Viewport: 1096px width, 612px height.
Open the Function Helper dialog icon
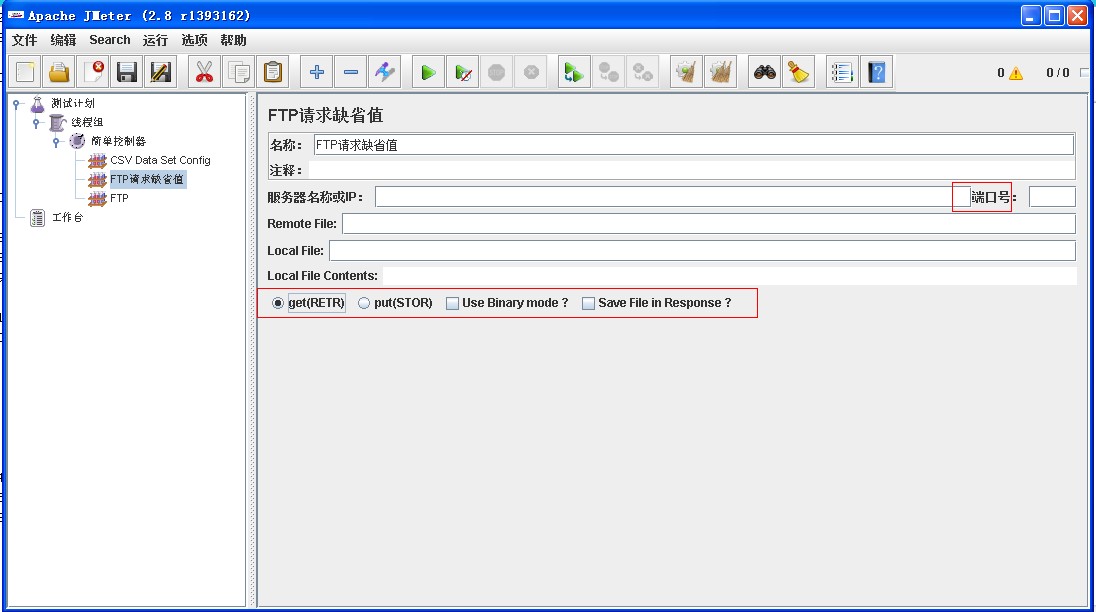(842, 72)
